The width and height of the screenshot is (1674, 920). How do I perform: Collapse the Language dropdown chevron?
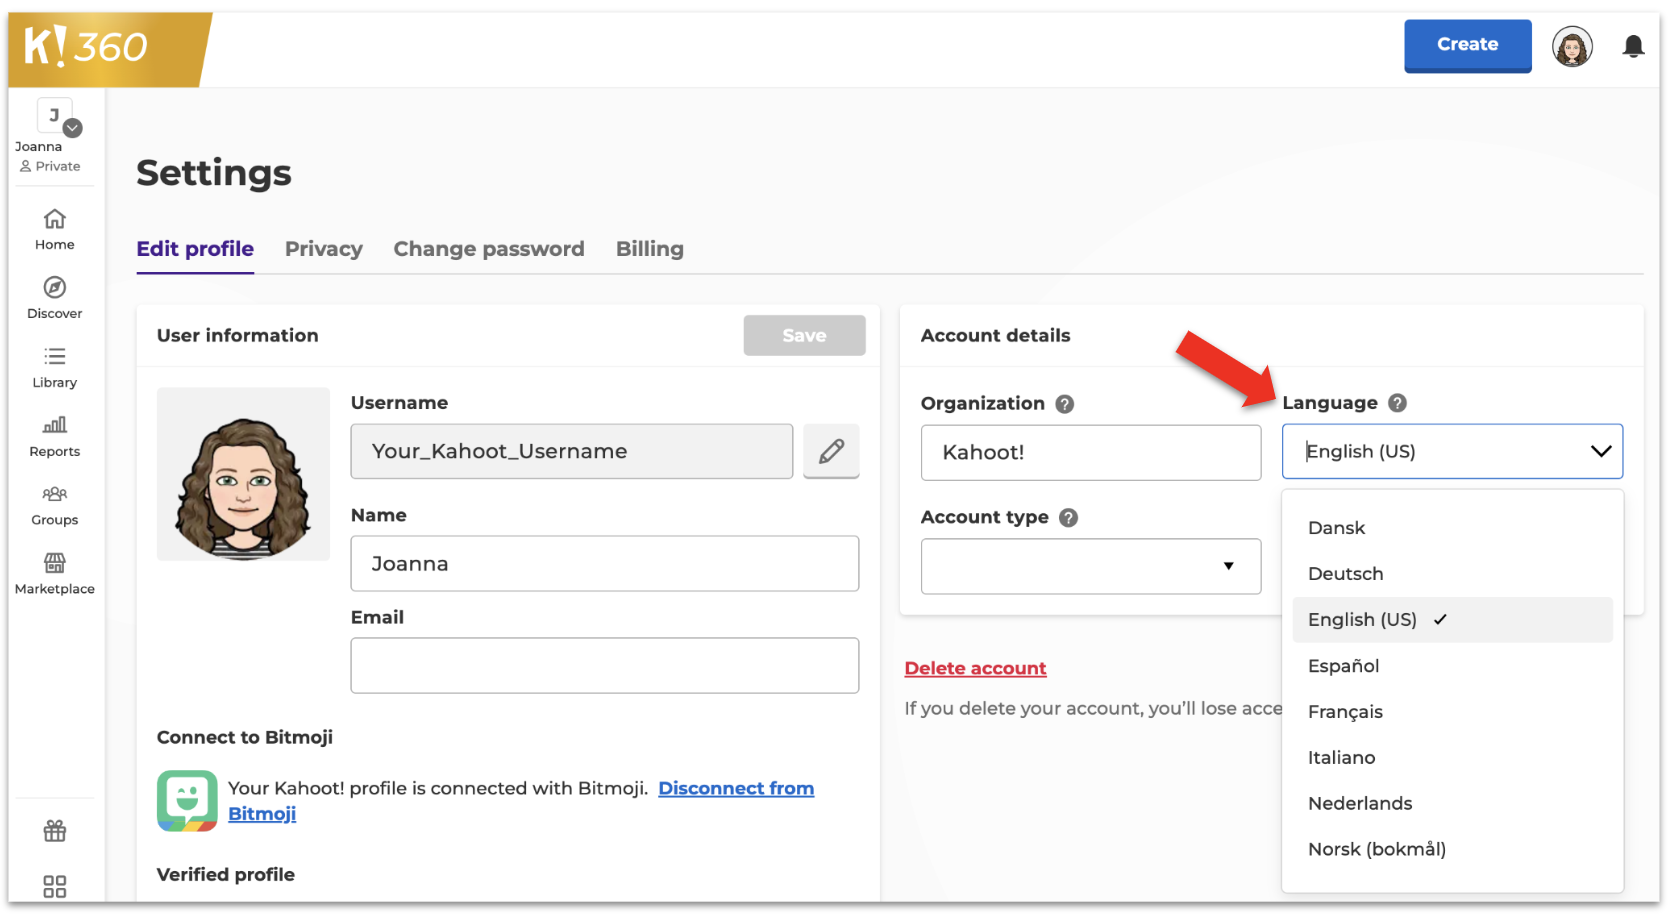coord(1600,451)
